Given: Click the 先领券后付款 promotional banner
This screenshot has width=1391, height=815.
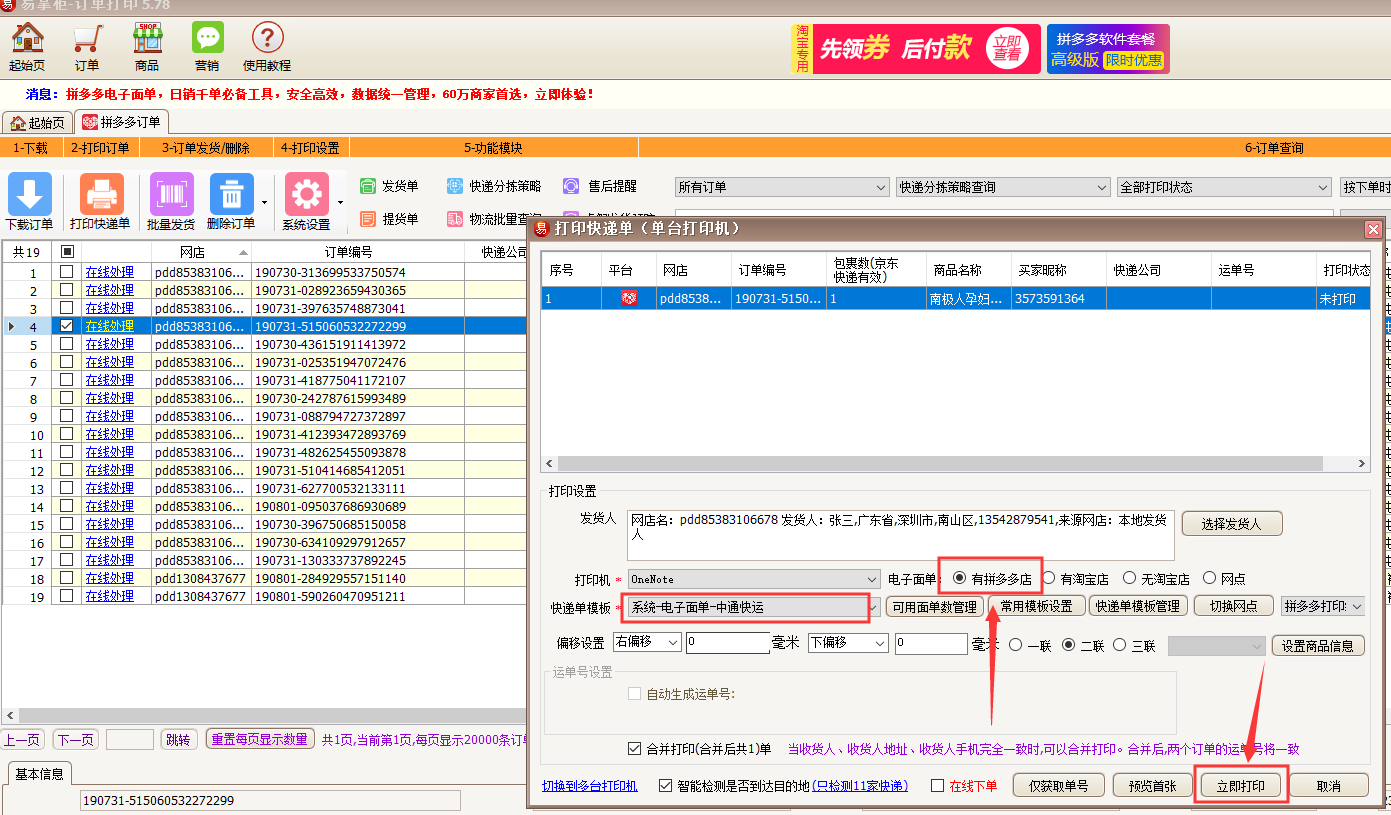Looking at the screenshot, I should click(x=915, y=49).
